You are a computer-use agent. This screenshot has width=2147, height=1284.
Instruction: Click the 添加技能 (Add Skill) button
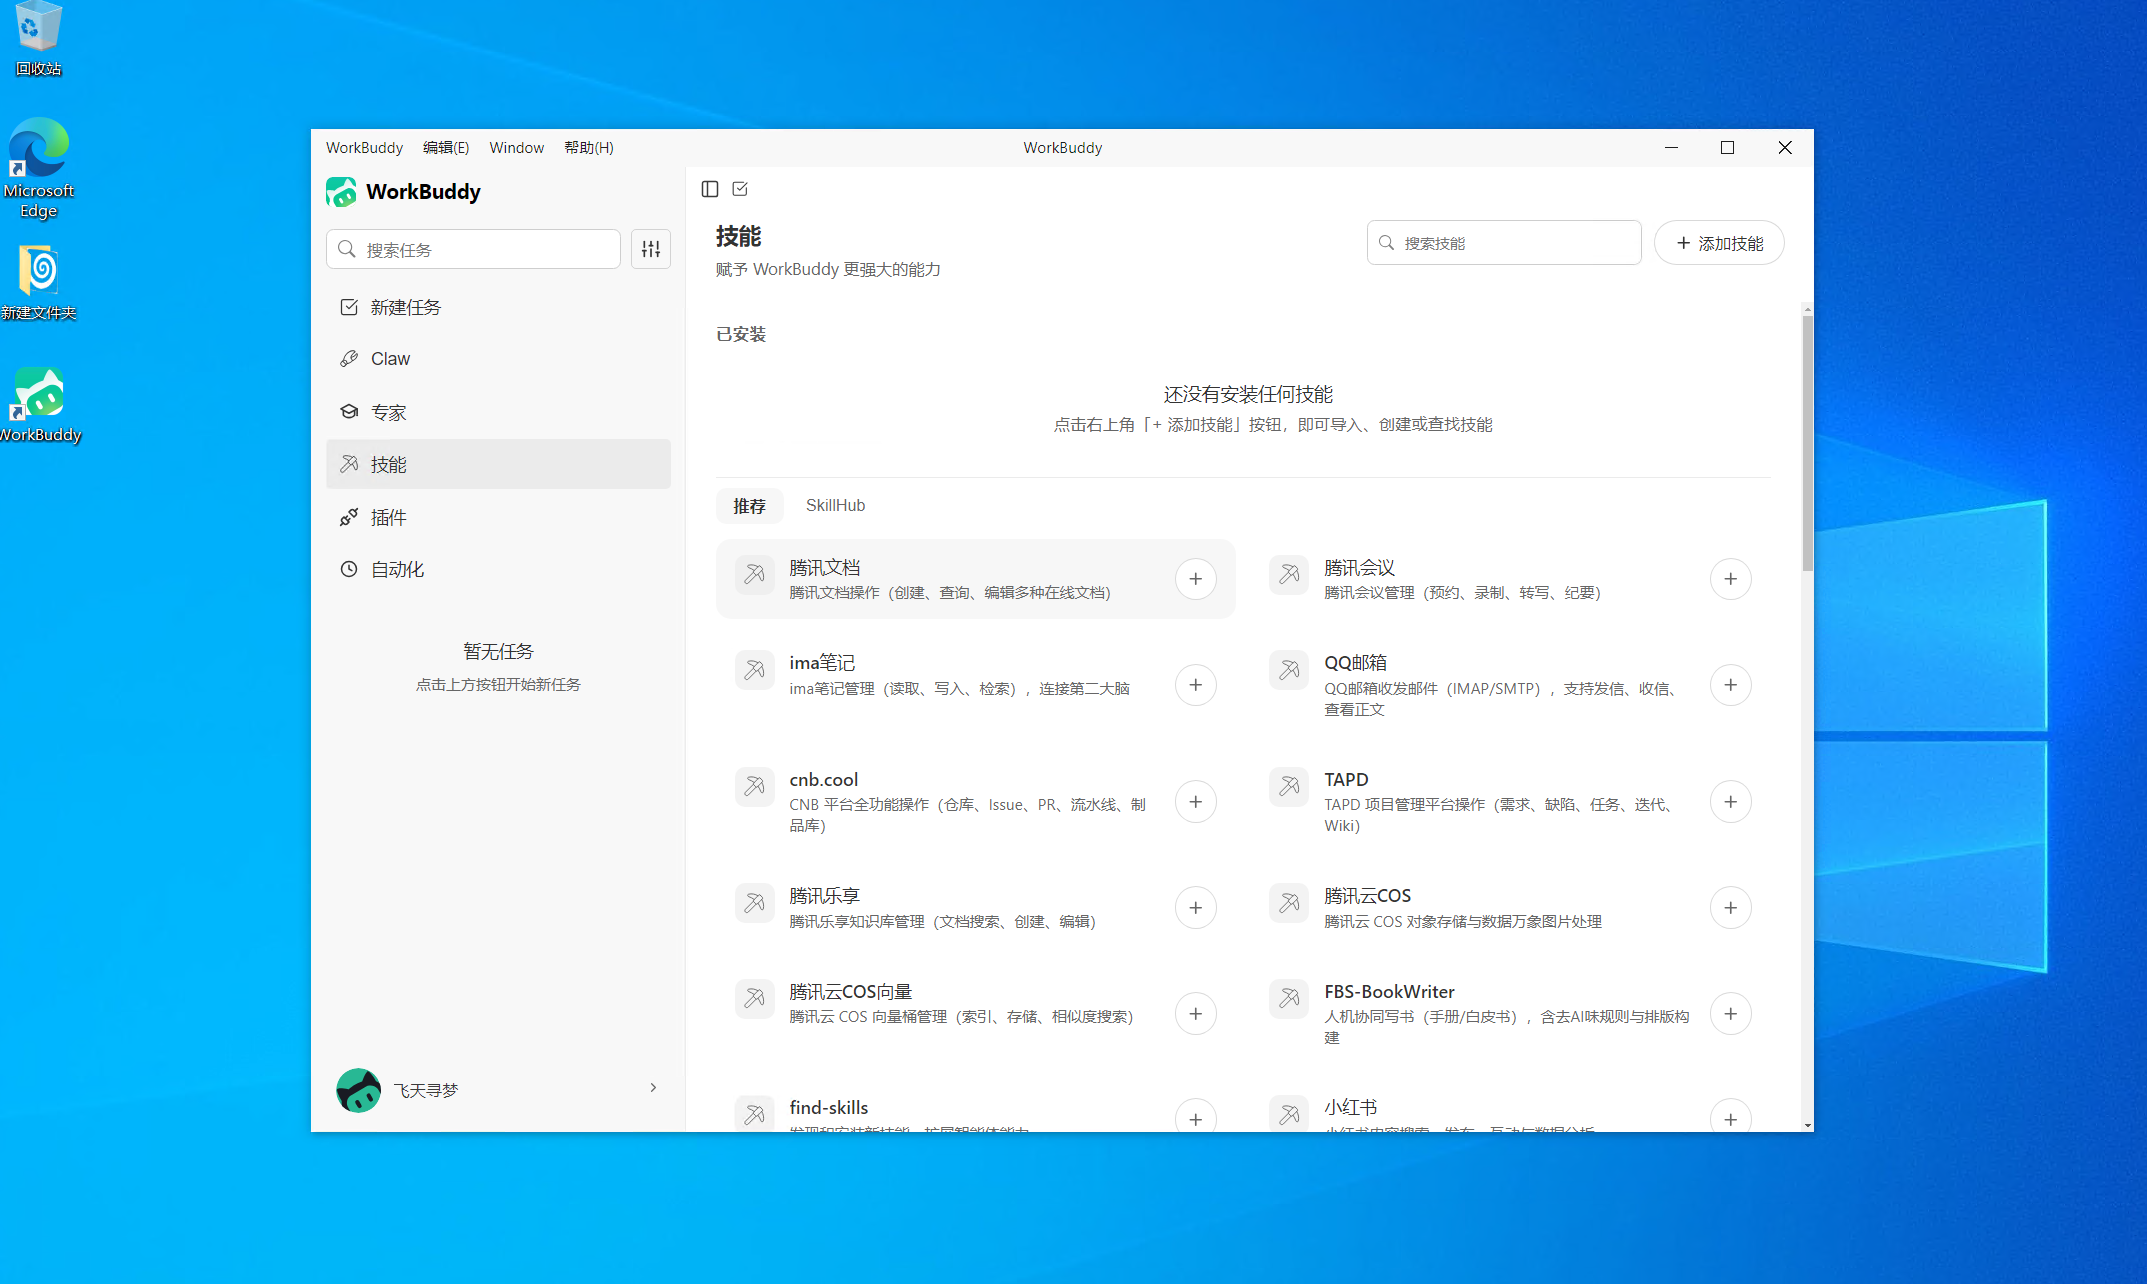1718,242
